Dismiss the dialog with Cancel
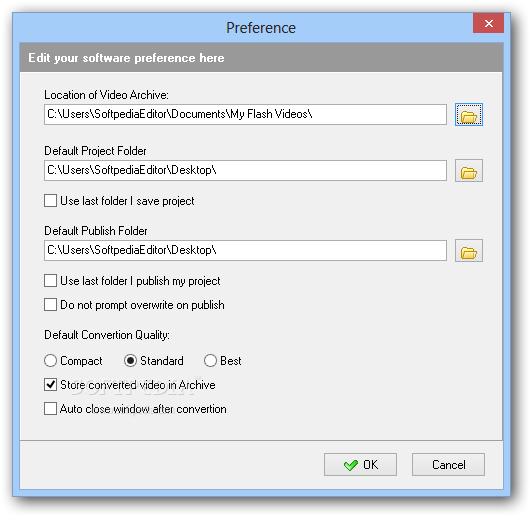Screen dimensions: 531x517 click(448, 465)
